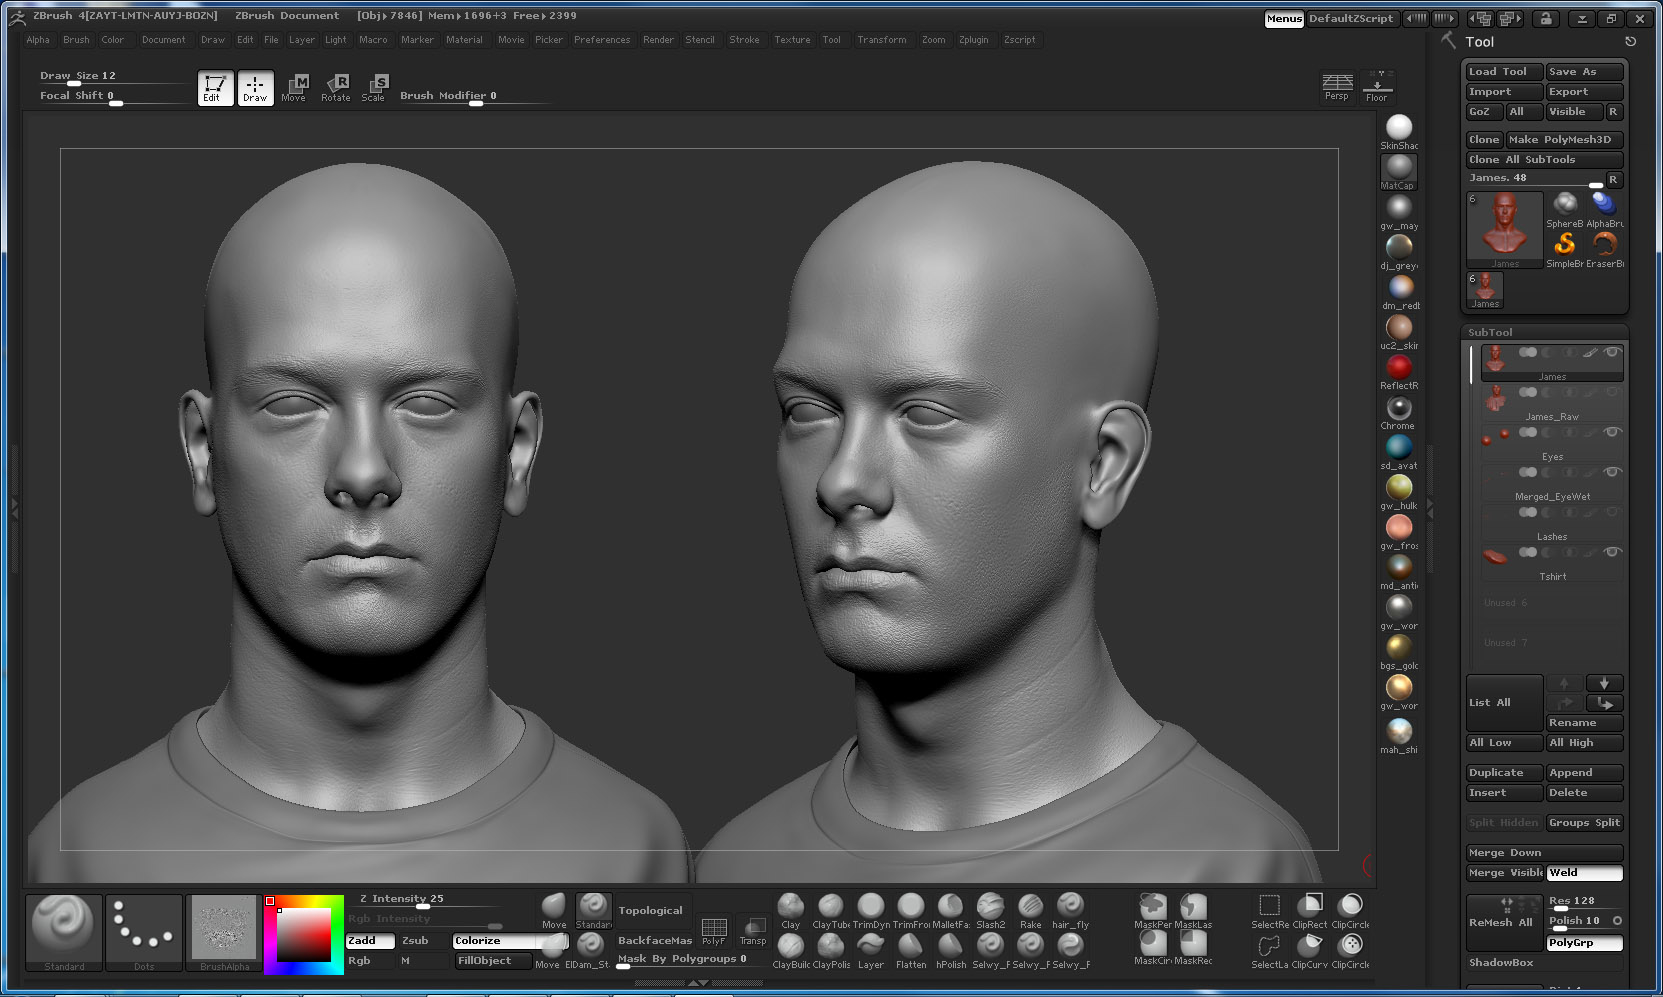This screenshot has height=997, width=1663.
Task: Select the Slash2 brush
Action: tap(991, 908)
